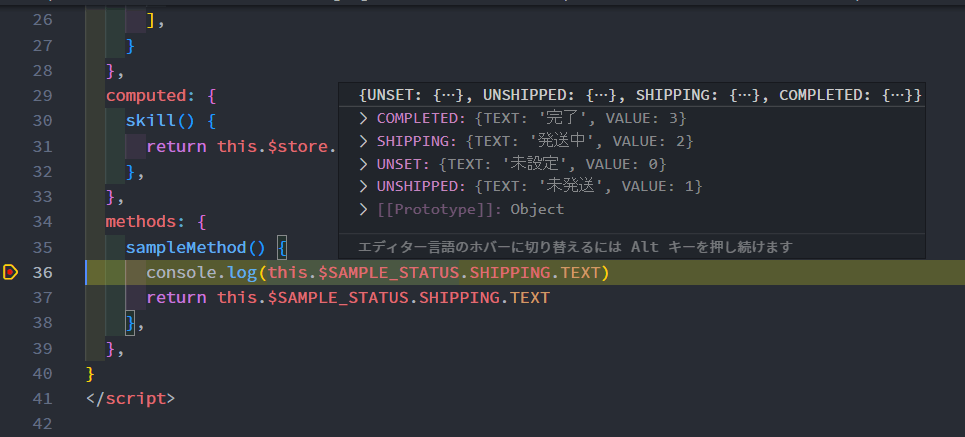This screenshot has width=965, height=437.
Task: Click line number 42 in the gutter
Action: click(42, 423)
